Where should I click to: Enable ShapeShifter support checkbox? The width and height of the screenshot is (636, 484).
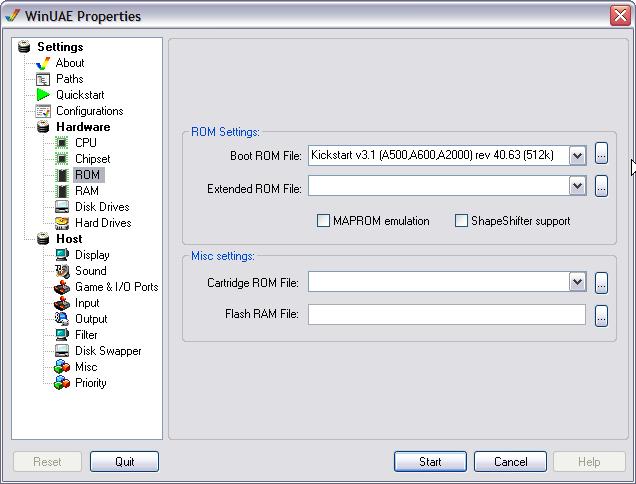(461, 221)
